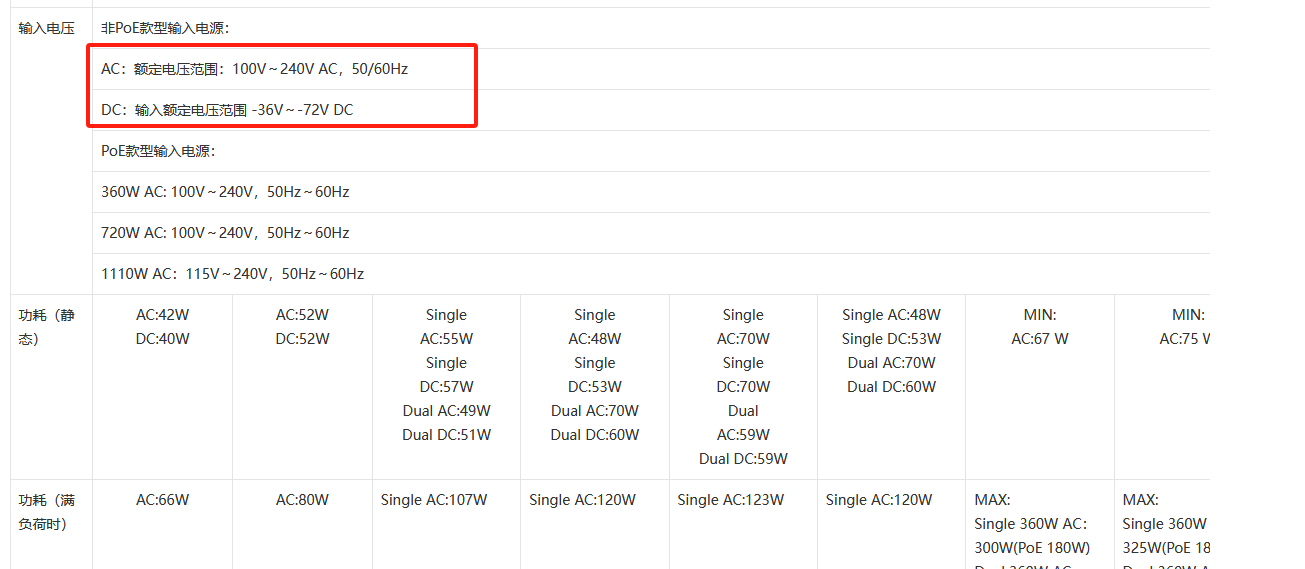The height and width of the screenshot is (569, 1305).
Task: Select the AC:66W full-load power cell
Action: click(162, 500)
